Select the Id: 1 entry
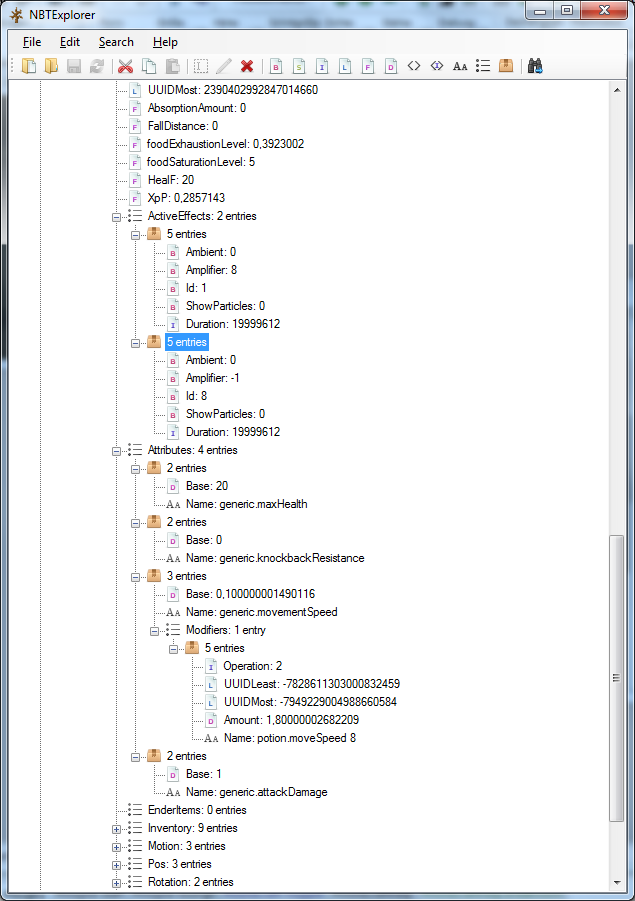Image resolution: width=635 pixels, height=901 pixels. (196, 288)
